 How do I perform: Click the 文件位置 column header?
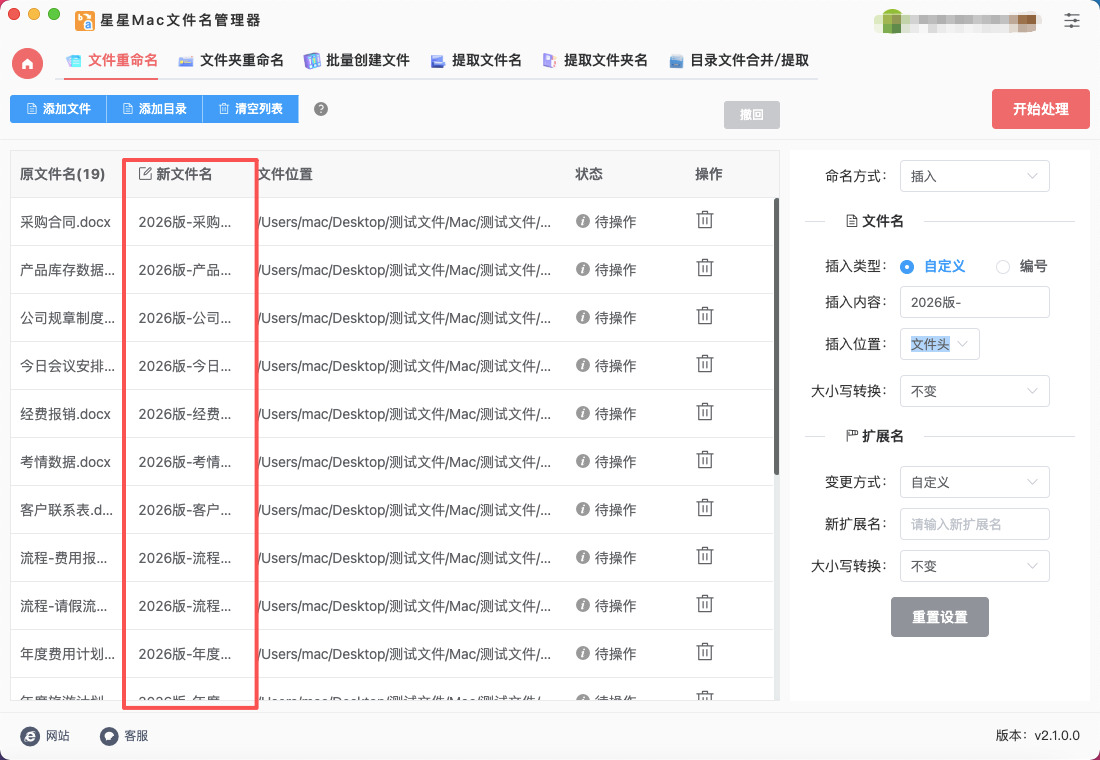click(x=286, y=174)
